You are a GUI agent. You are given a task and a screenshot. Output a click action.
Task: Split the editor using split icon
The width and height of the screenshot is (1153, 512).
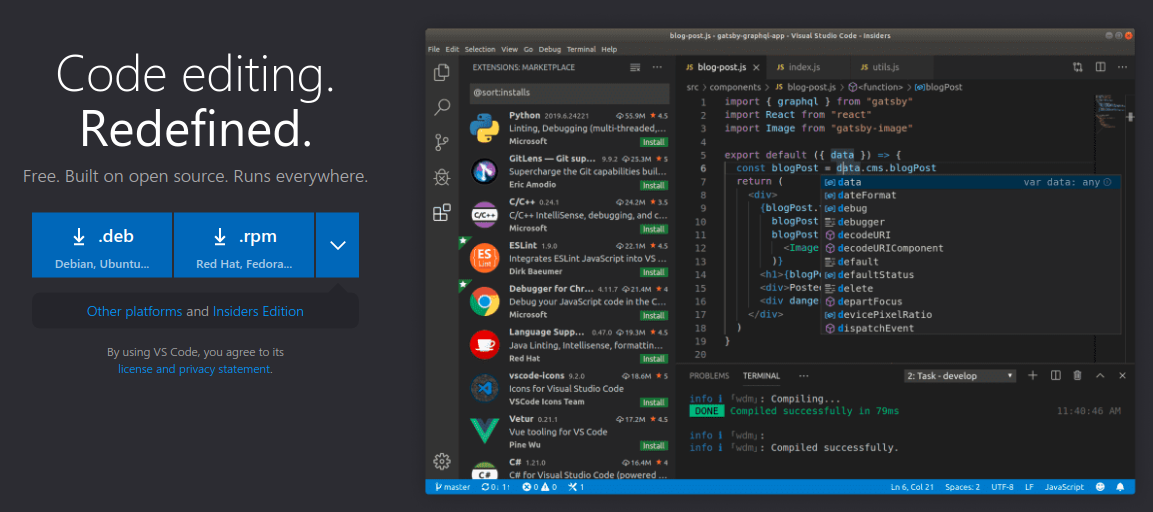1101,67
